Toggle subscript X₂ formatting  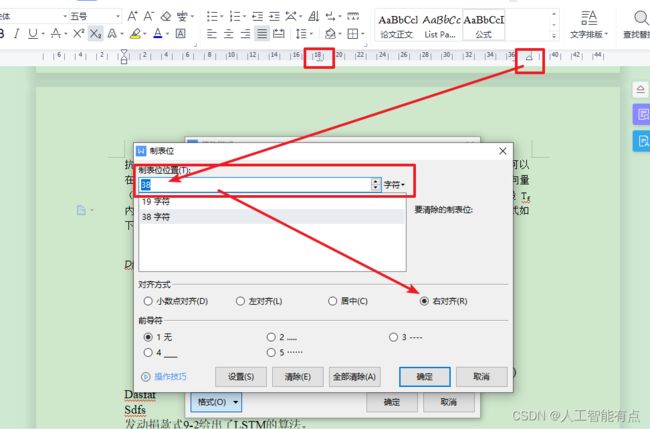pos(95,34)
